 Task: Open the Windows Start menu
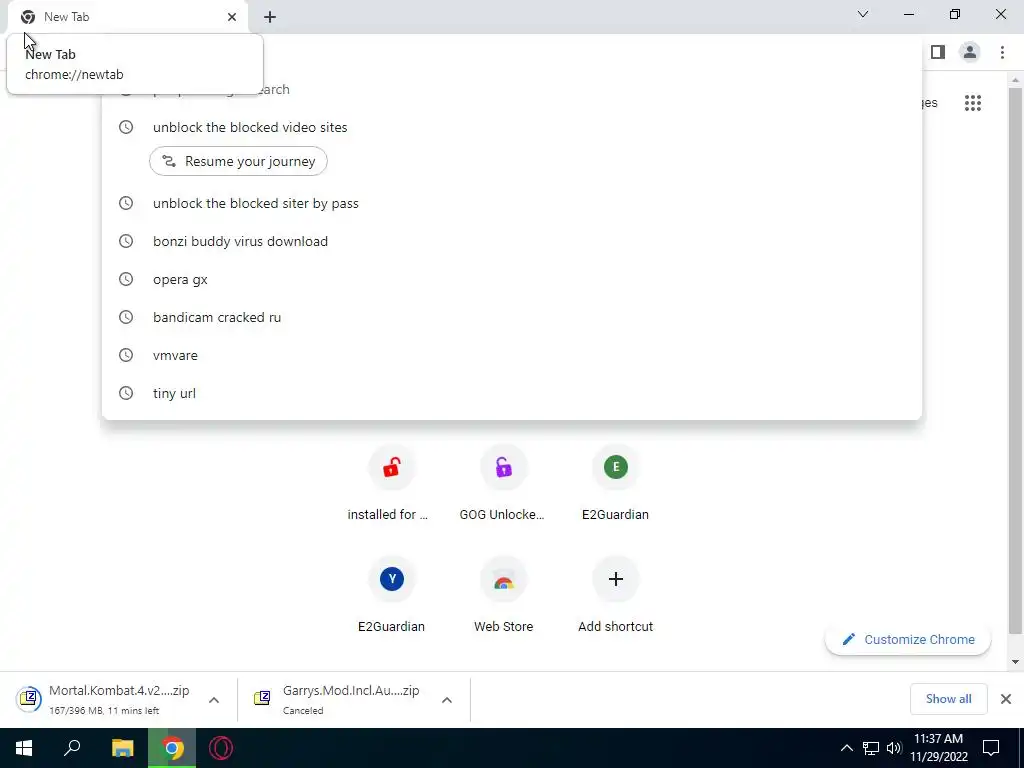pos(24,748)
